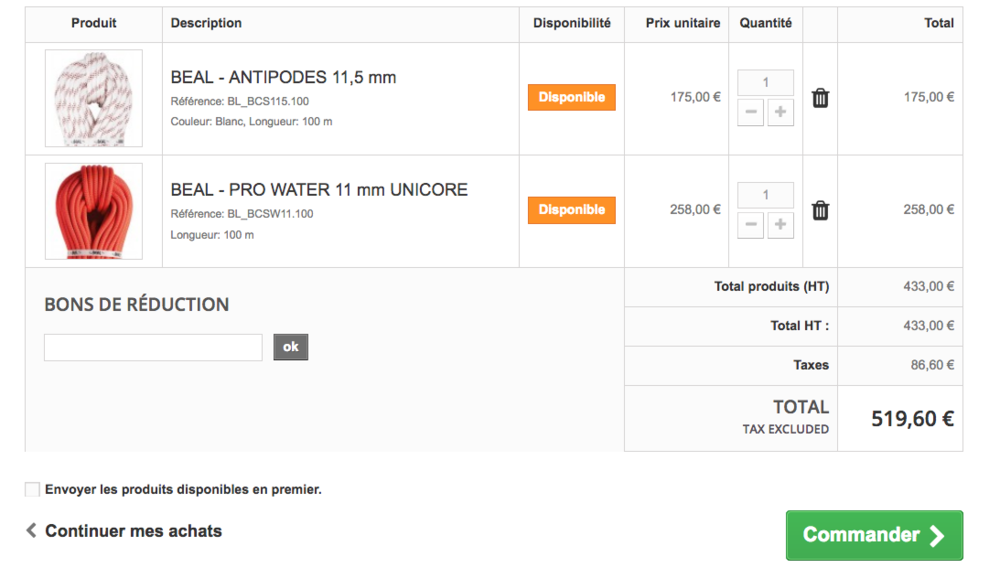Click the chevron left of Continuer mes achats
1000x578 pixels.
pyautogui.click(x=31, y=530)
